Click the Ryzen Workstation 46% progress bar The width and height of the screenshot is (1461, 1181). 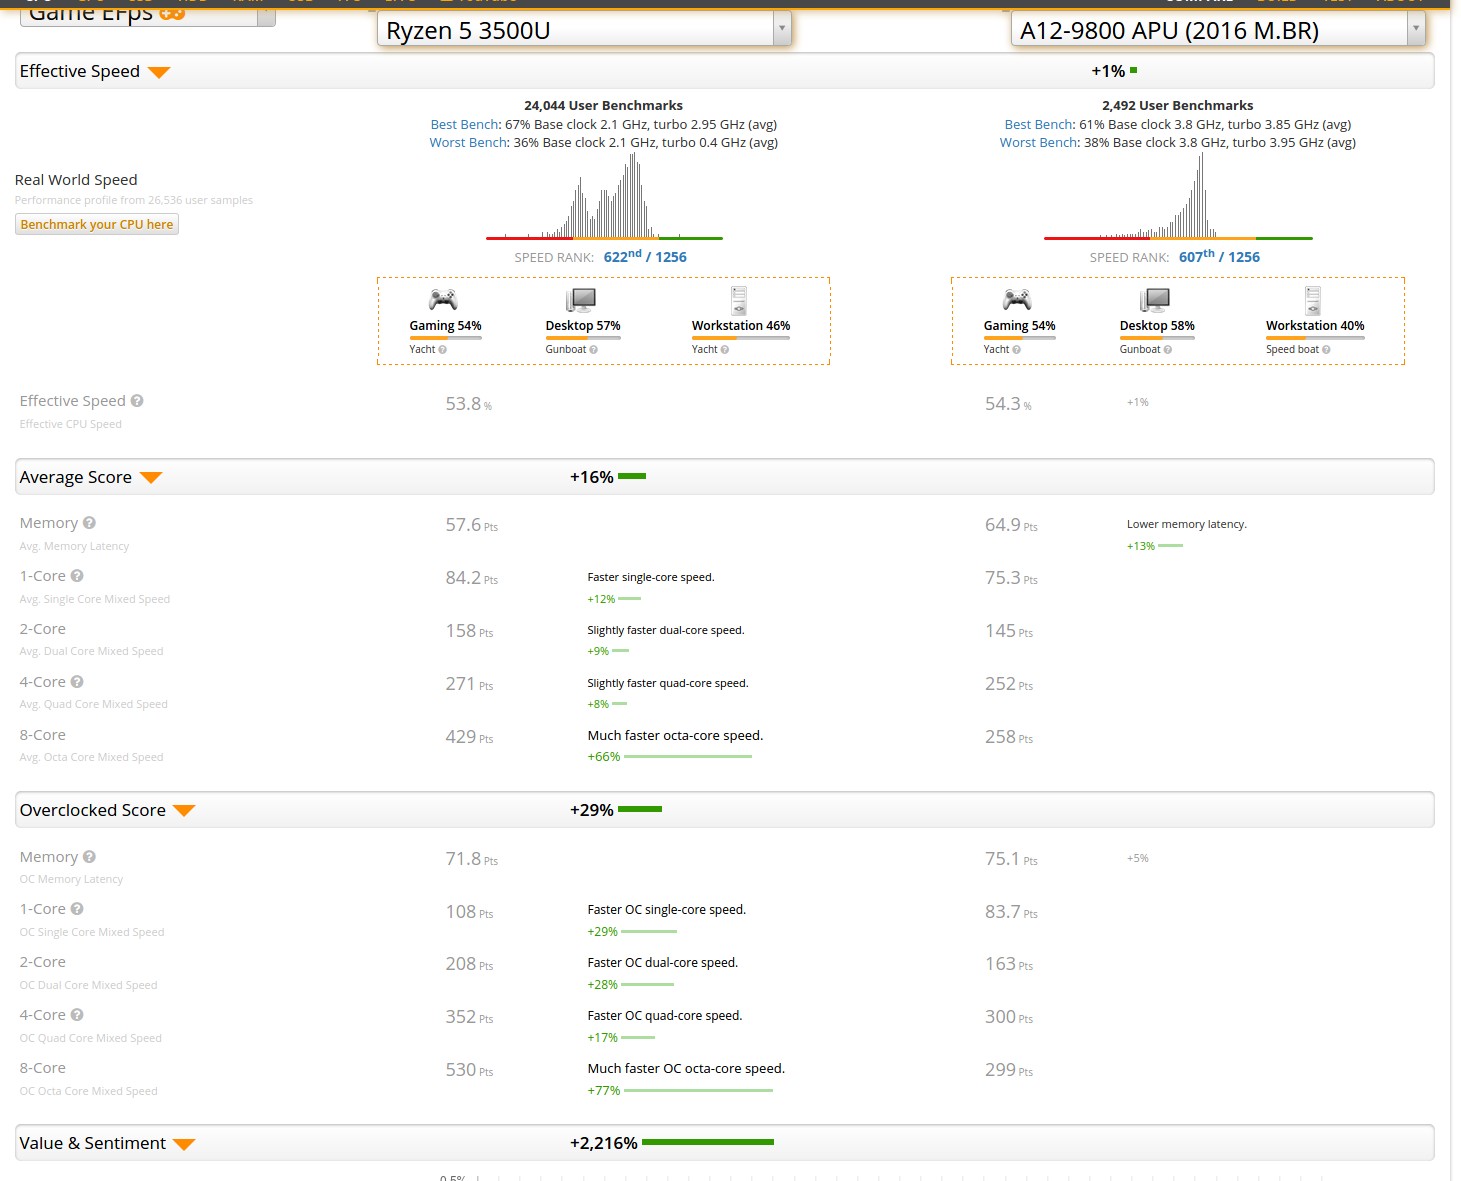point(740,338)
